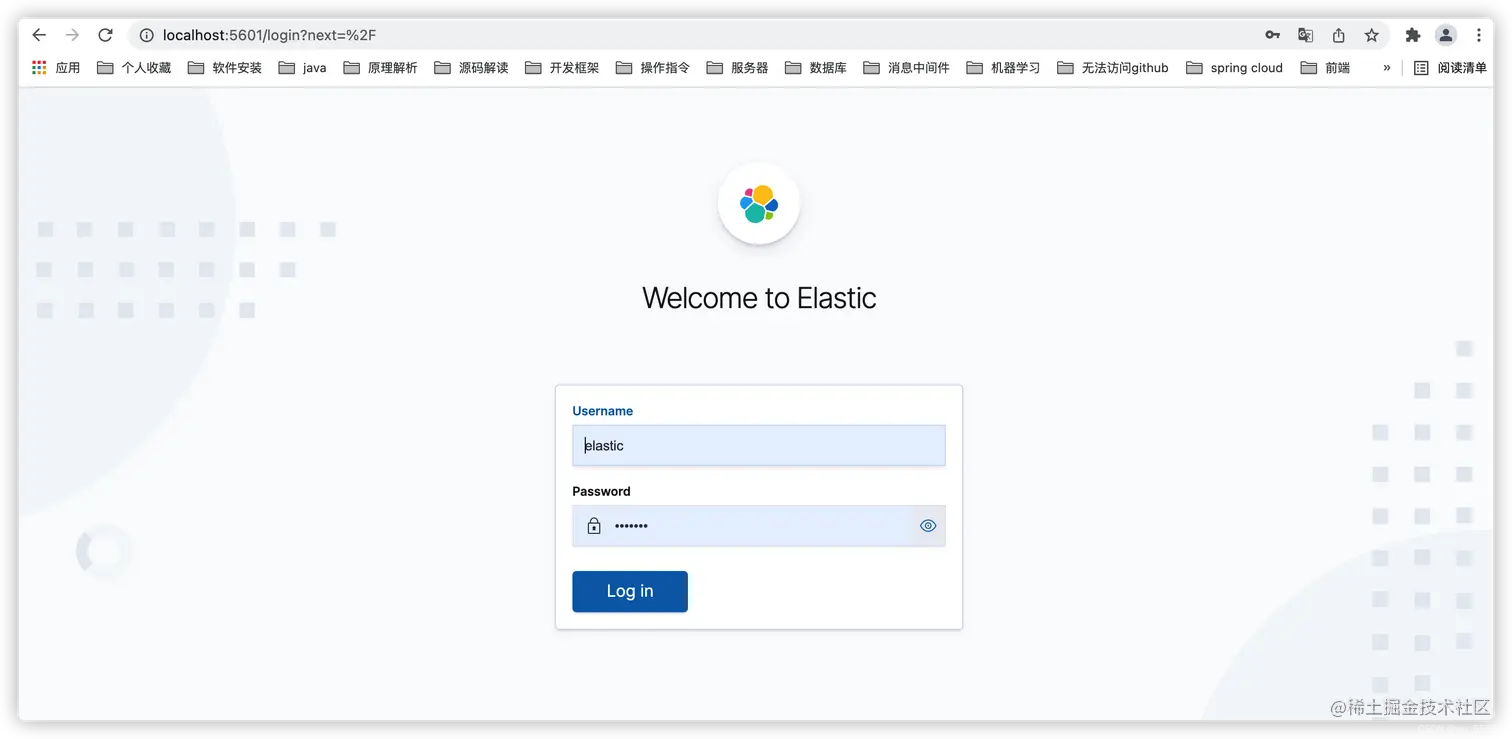The width and height of the screenshot is (1512, 739).
Task: Open the 个人收藏 bookmark folder
Action: (134, 68)
